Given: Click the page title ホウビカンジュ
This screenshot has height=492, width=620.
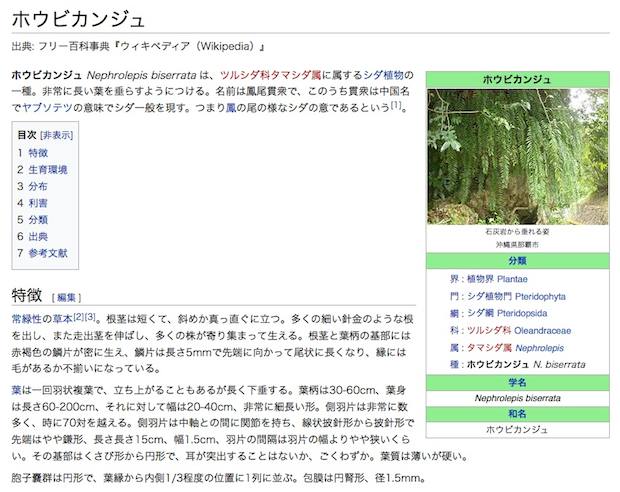Looking at the screenshot, I should [x=78, y=19].
